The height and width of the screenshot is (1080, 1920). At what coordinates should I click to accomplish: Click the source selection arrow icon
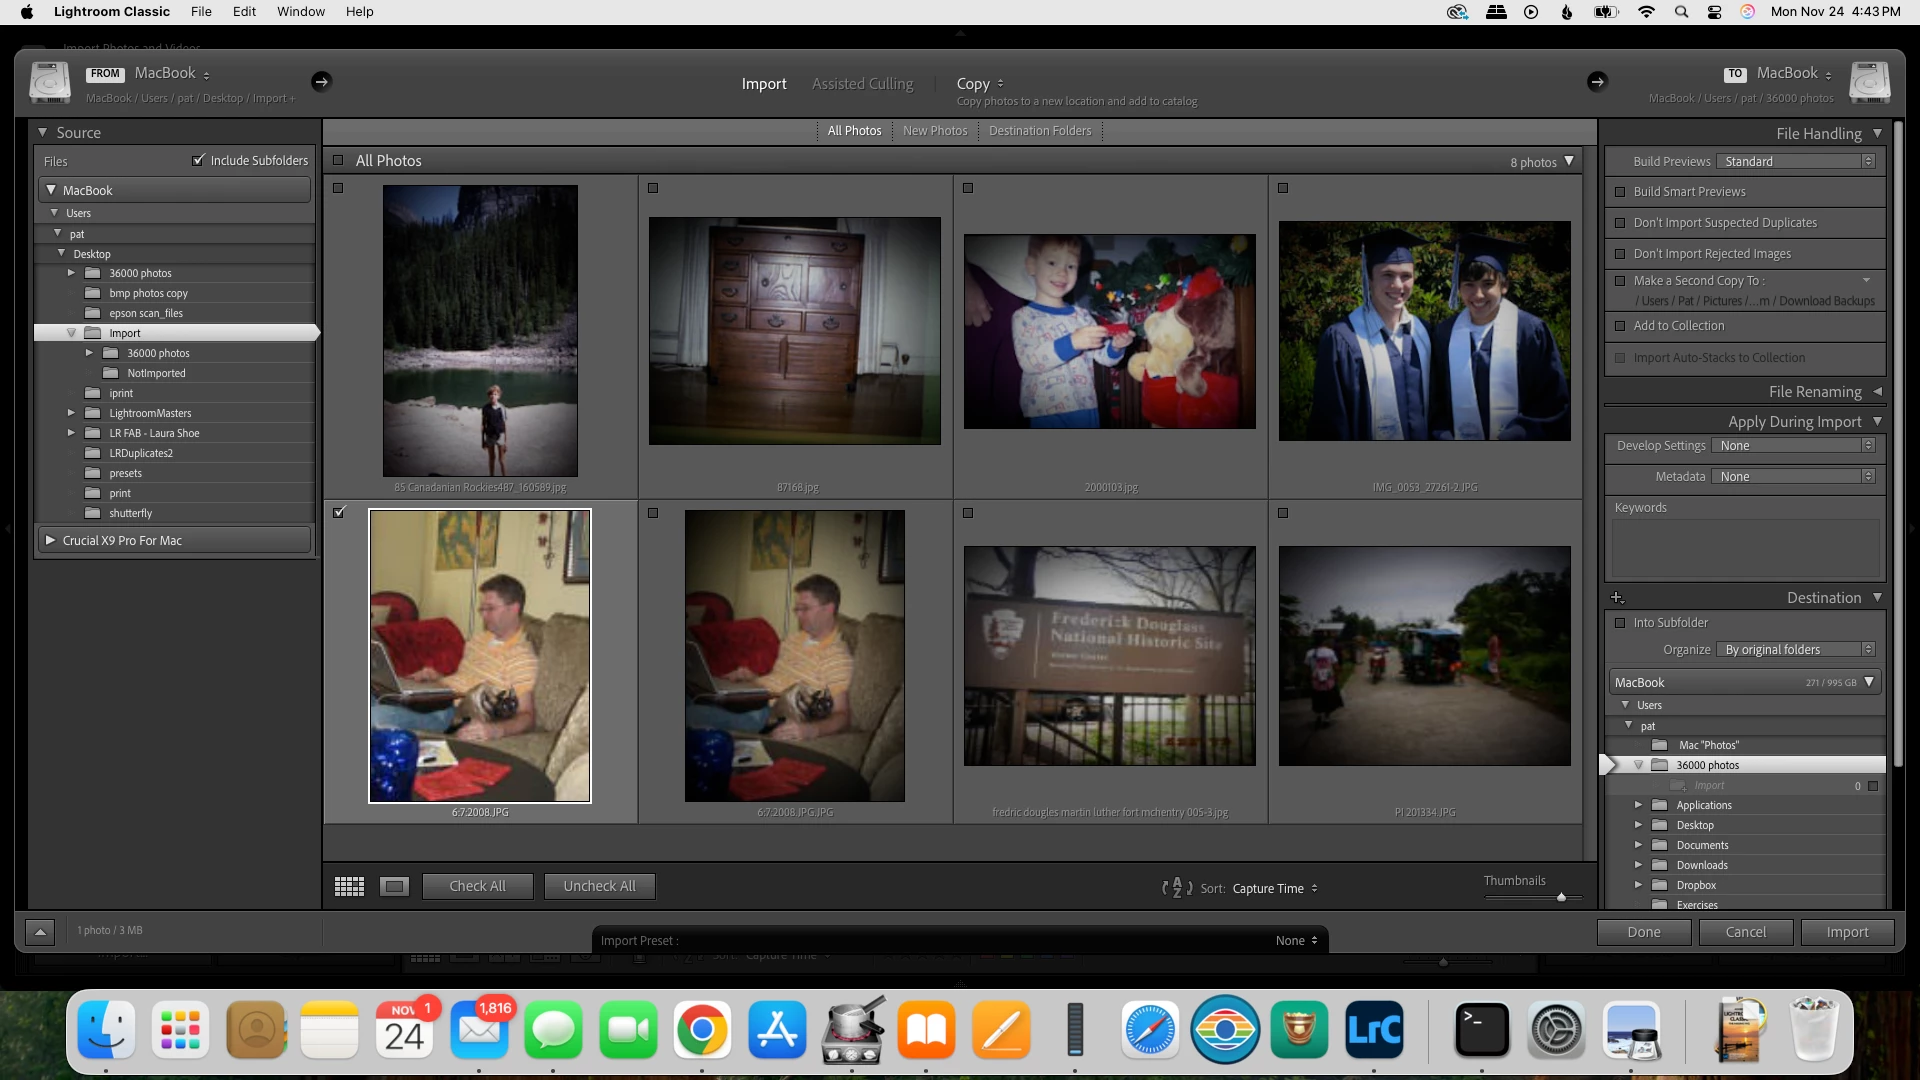321,82
